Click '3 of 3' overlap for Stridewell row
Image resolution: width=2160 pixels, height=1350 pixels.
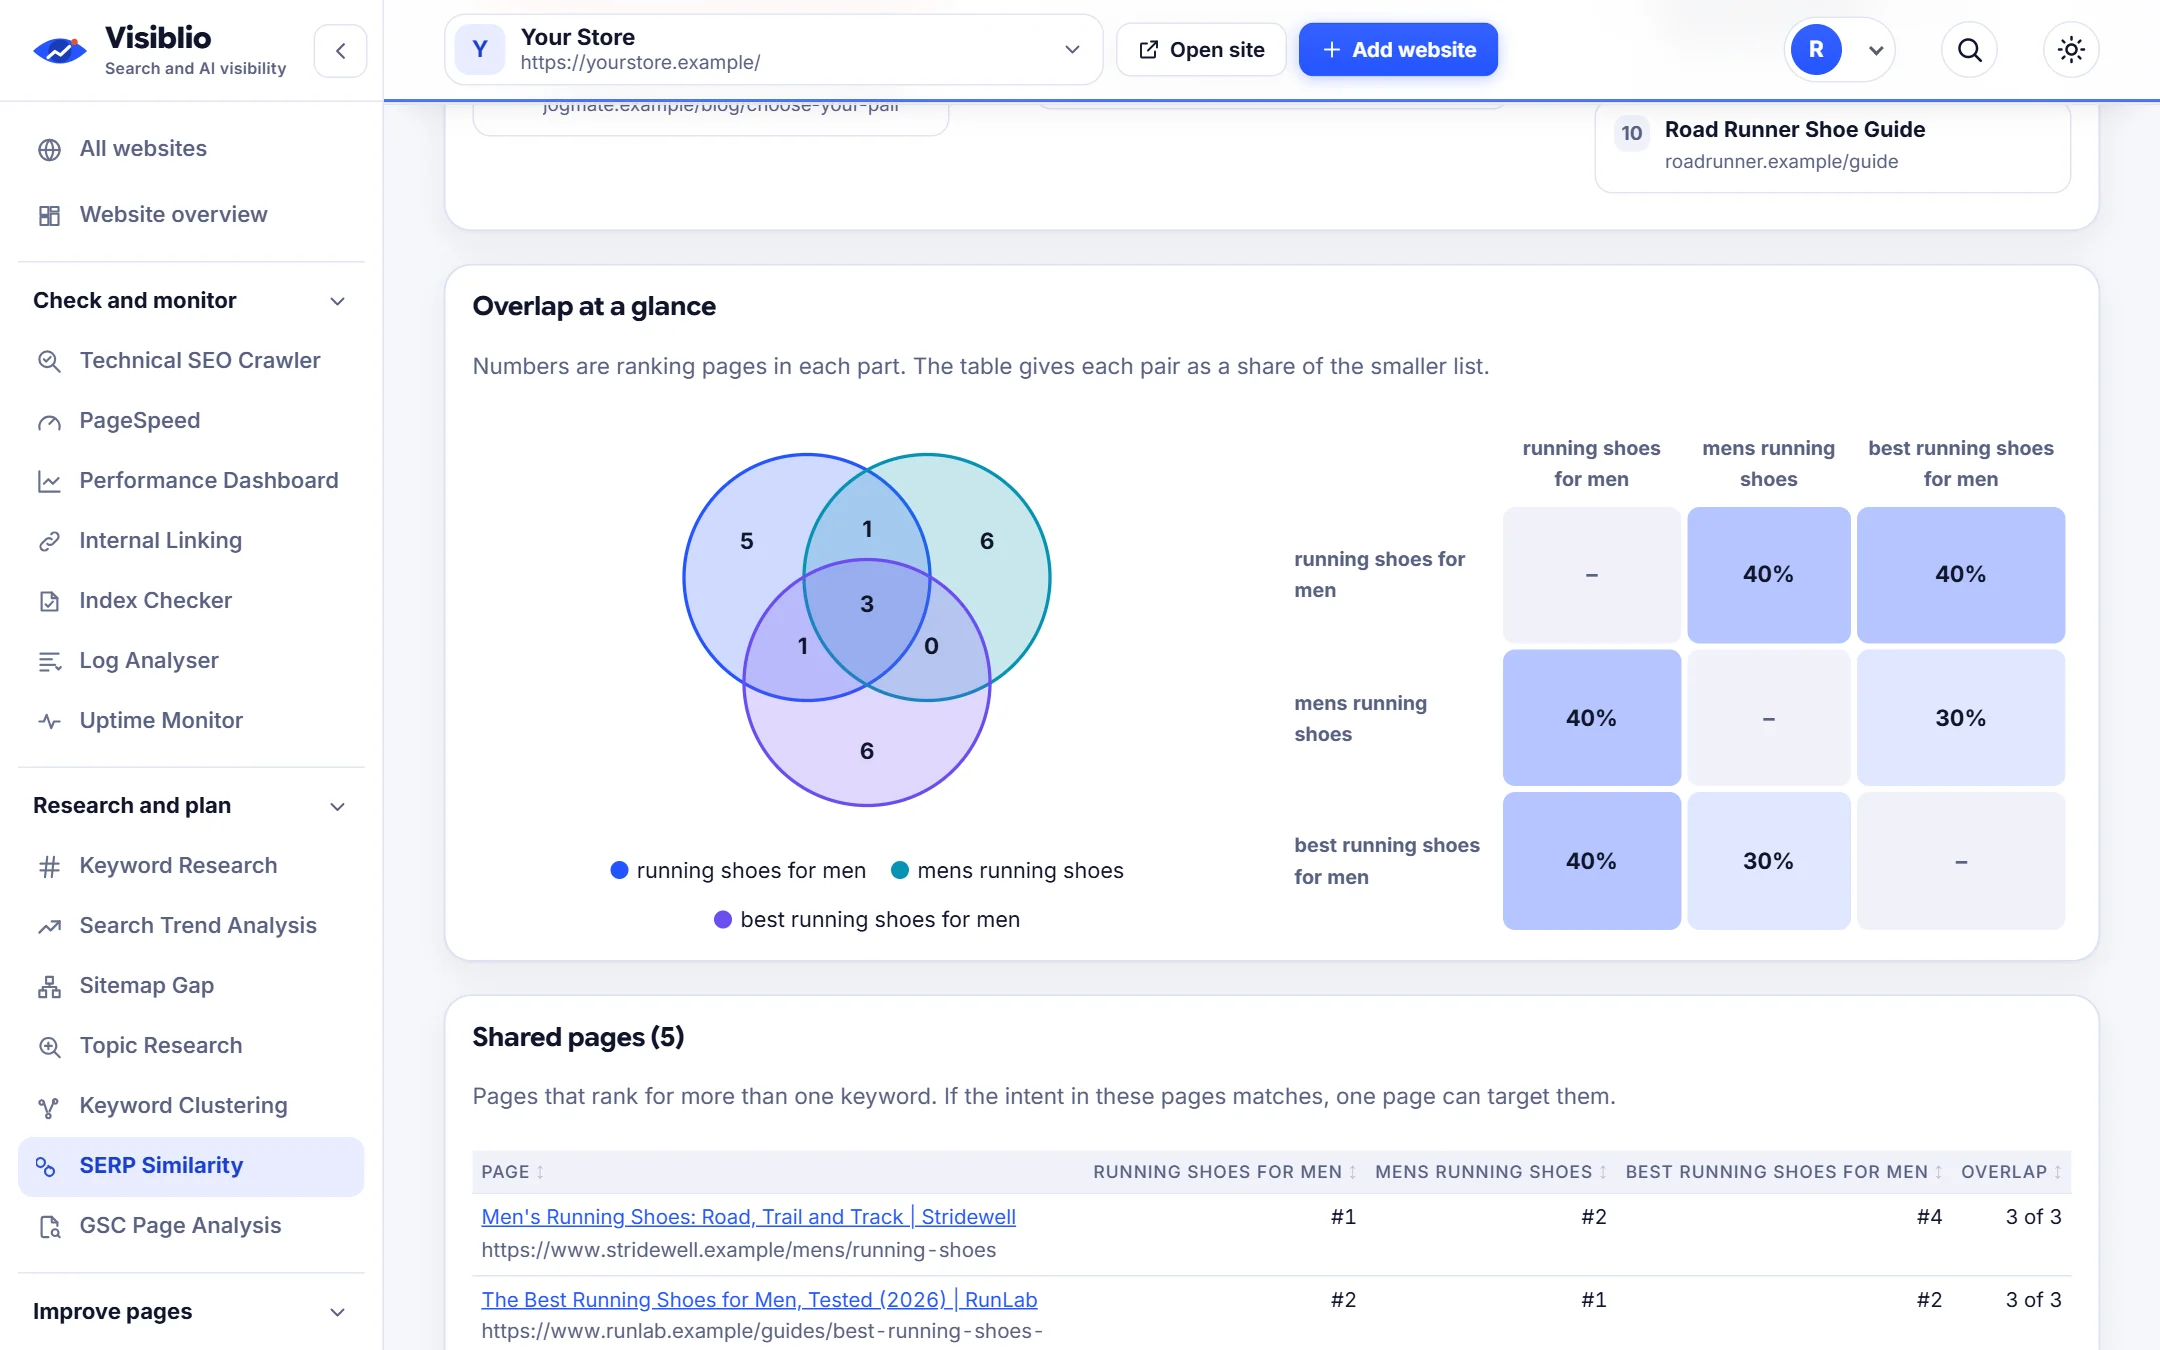pos(2033,1217)
